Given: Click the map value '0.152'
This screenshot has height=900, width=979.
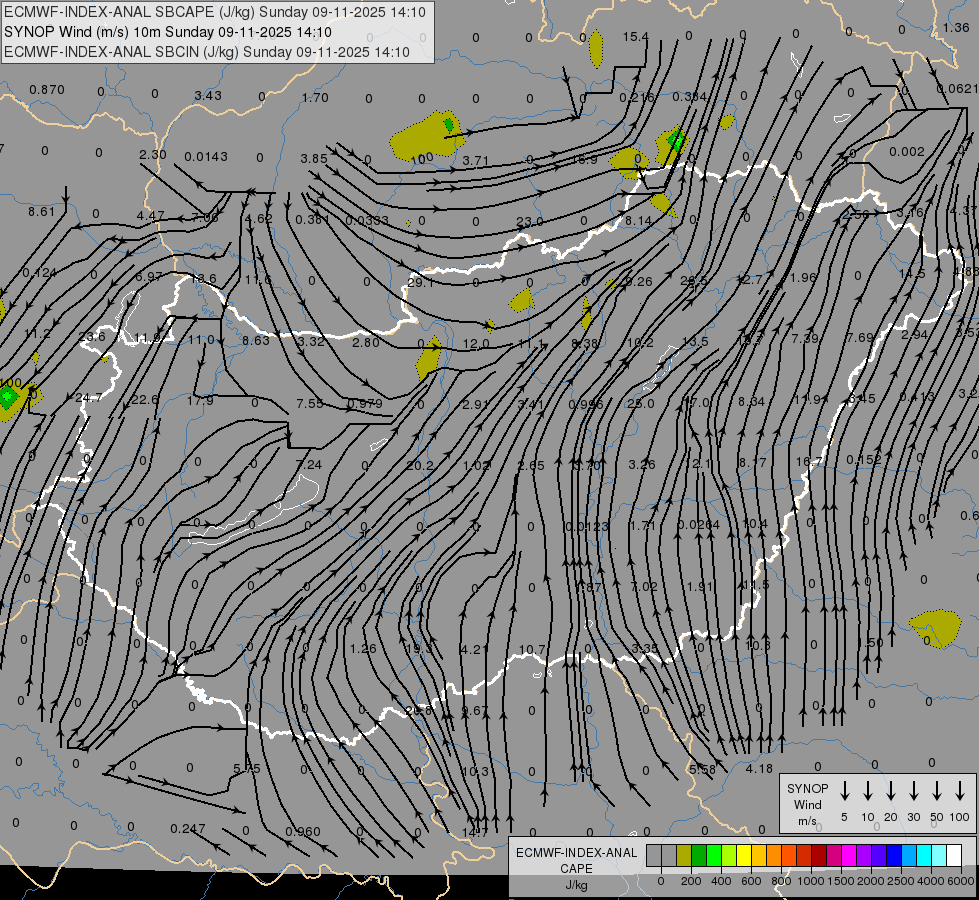Looking at the screenshot, I should 864,460.
